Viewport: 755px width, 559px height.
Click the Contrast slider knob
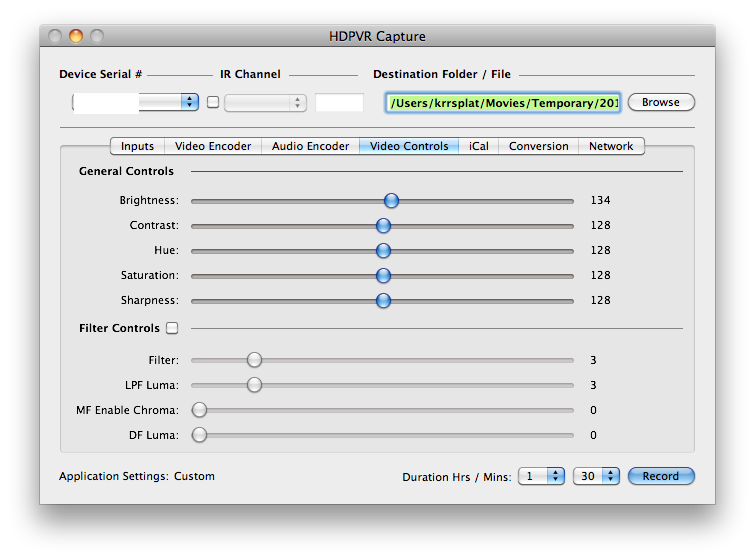383,225
